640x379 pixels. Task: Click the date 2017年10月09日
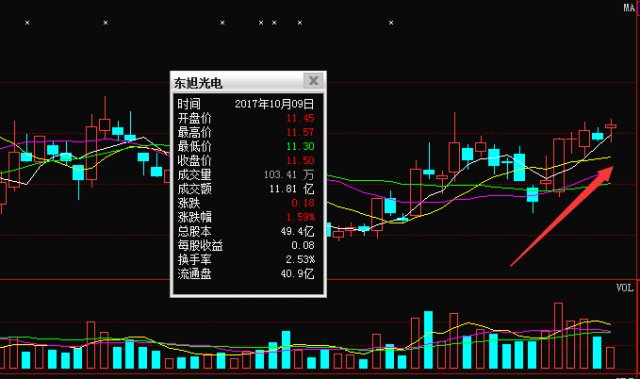(274, 104)
